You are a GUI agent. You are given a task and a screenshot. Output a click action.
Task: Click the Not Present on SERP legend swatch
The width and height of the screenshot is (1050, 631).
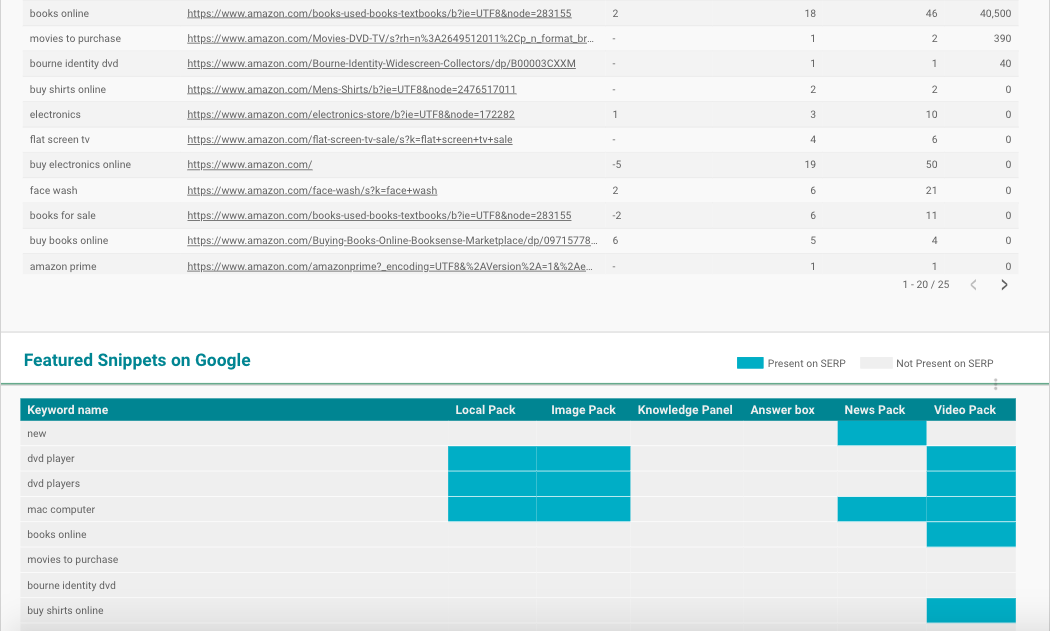tap(876, 363)
